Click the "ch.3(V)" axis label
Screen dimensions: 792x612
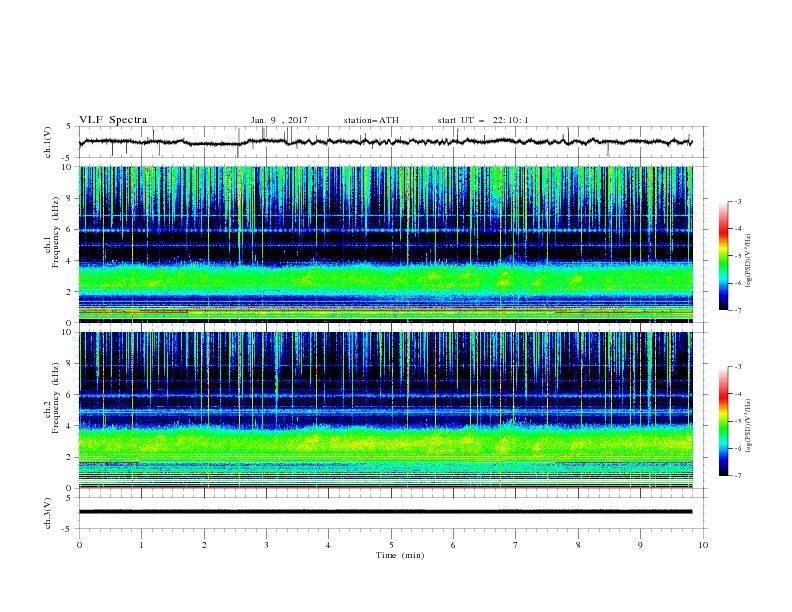point(47,513)
